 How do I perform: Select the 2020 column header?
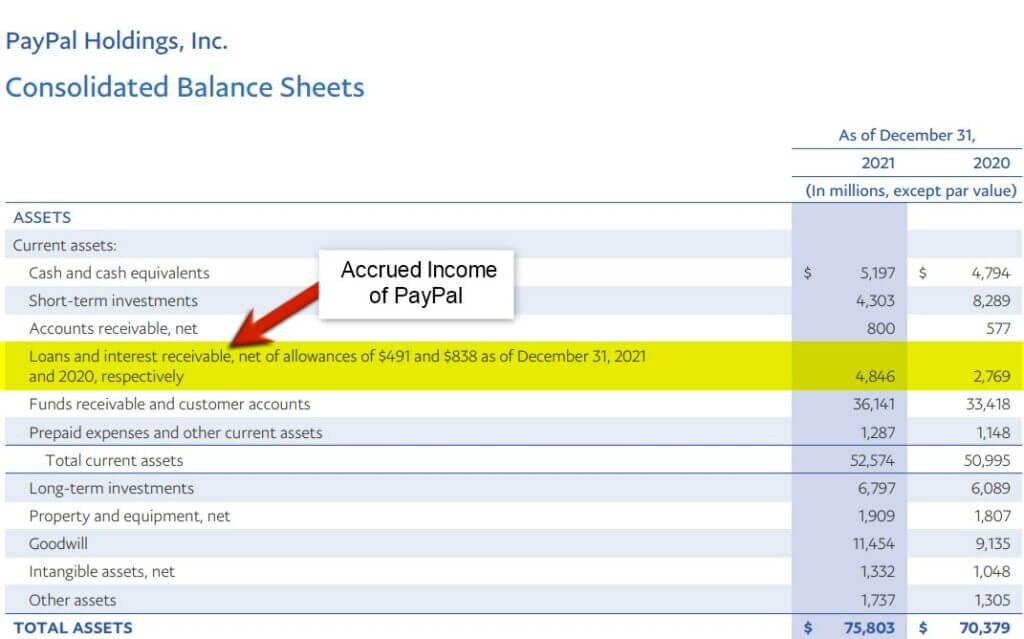tap(994, 162)
